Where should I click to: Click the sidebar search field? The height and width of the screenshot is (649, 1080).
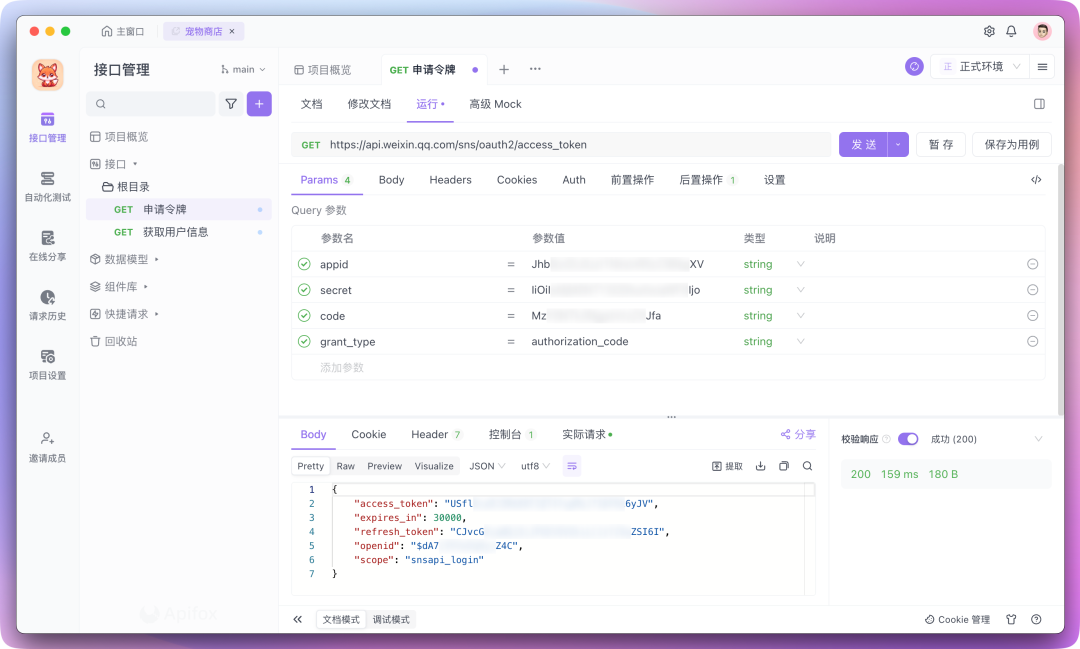coord(151,104)
